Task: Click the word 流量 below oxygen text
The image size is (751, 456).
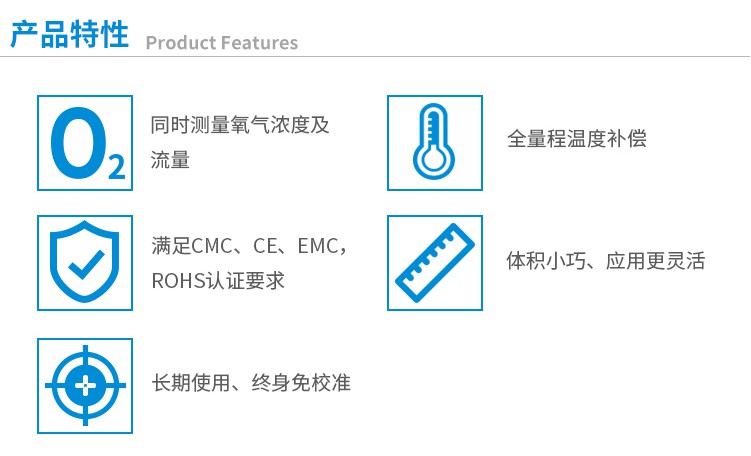Action: click(x=170, y=159)
